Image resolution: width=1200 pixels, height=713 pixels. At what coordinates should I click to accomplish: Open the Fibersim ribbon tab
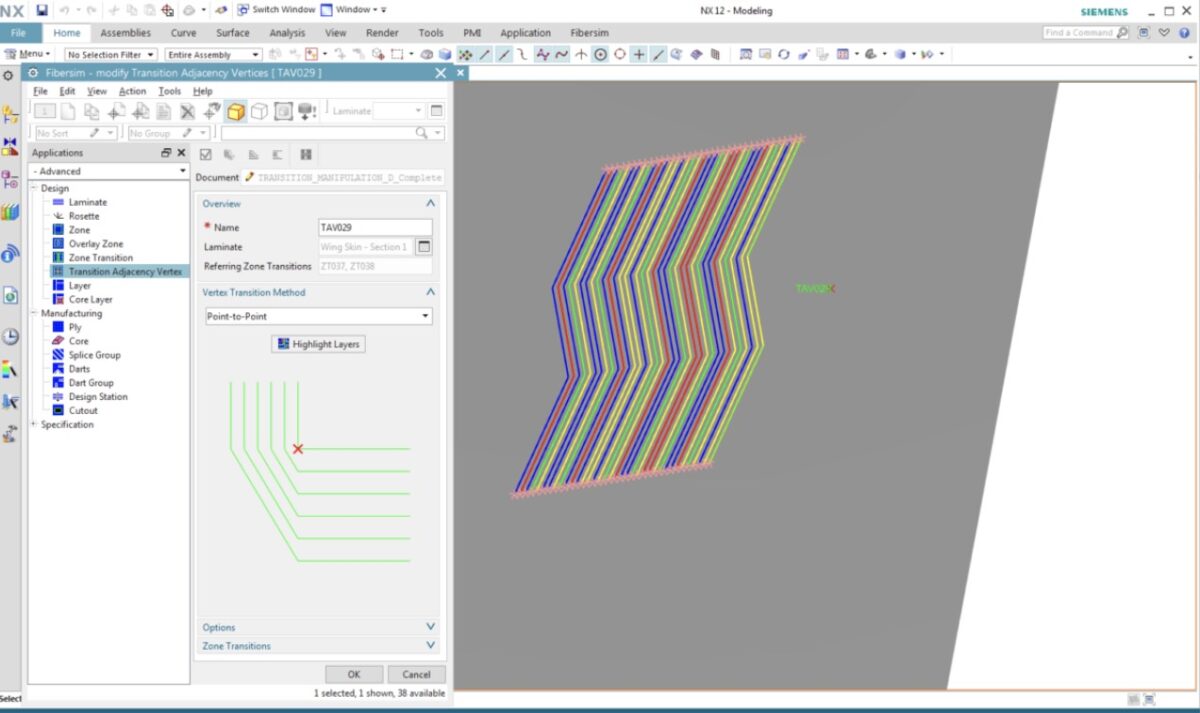pyautogui.click(x=590, y=33)
